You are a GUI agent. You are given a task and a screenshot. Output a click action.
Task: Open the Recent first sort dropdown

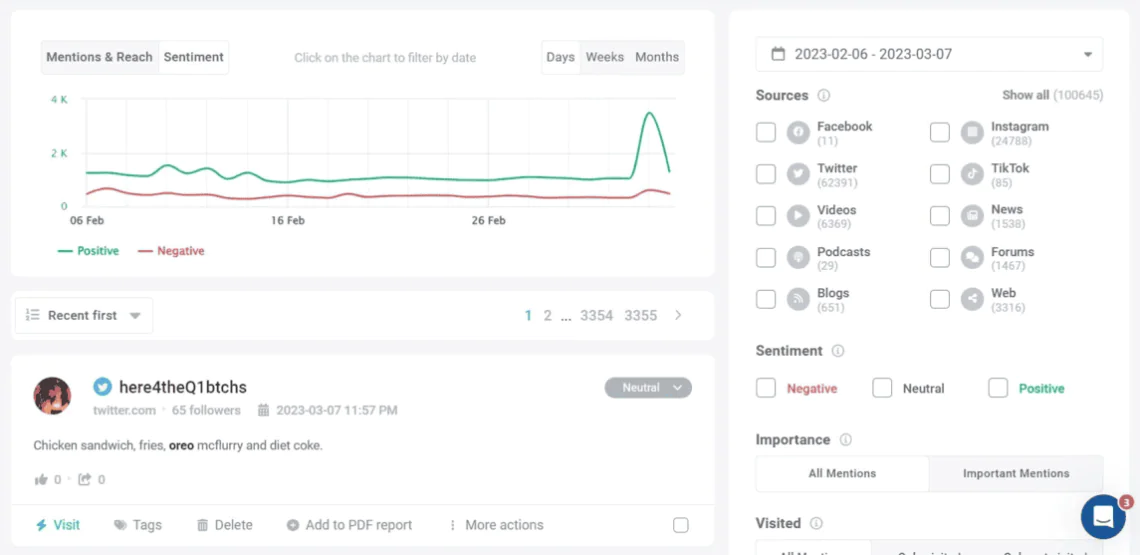pos(84,315)
